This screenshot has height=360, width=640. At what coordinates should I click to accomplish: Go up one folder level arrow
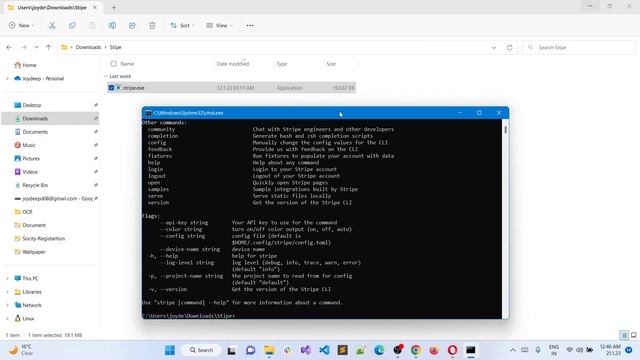49,47
